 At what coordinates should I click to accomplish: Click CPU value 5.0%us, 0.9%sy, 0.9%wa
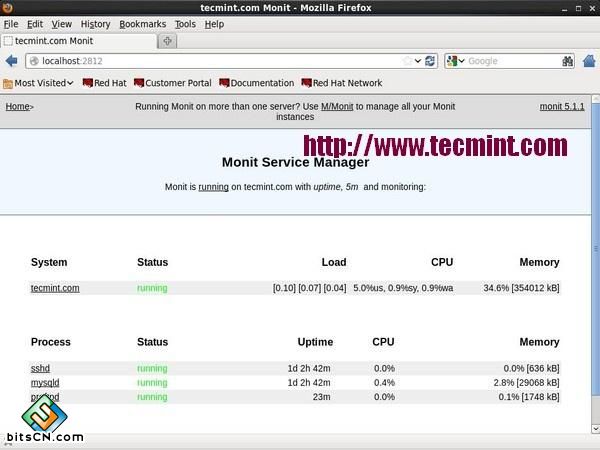tap(403, 288)
